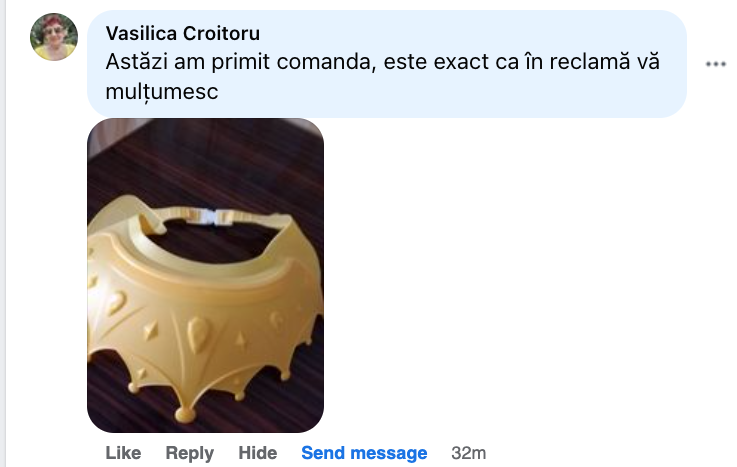Hide this comment

(258, 453)
